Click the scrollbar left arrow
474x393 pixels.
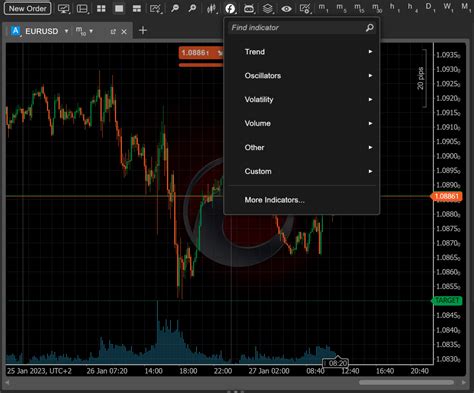pyautogui.click(x=7, y=383)
